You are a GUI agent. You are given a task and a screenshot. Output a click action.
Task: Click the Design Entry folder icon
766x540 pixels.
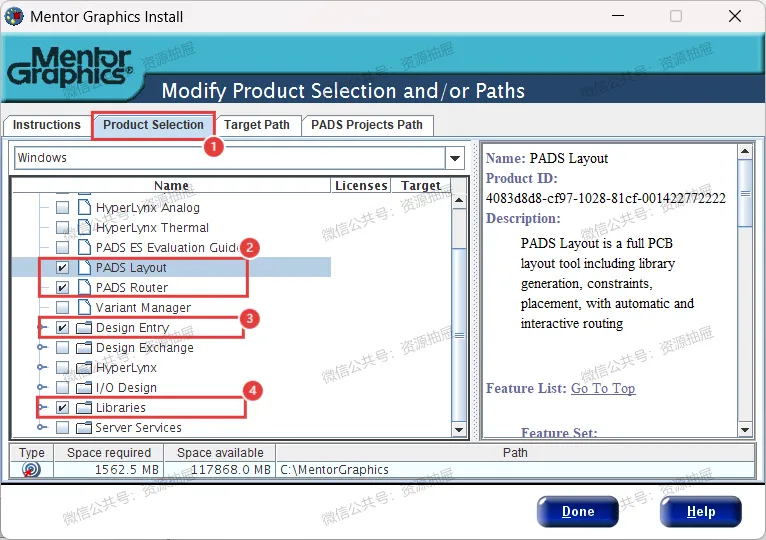[x=84, y=327]
